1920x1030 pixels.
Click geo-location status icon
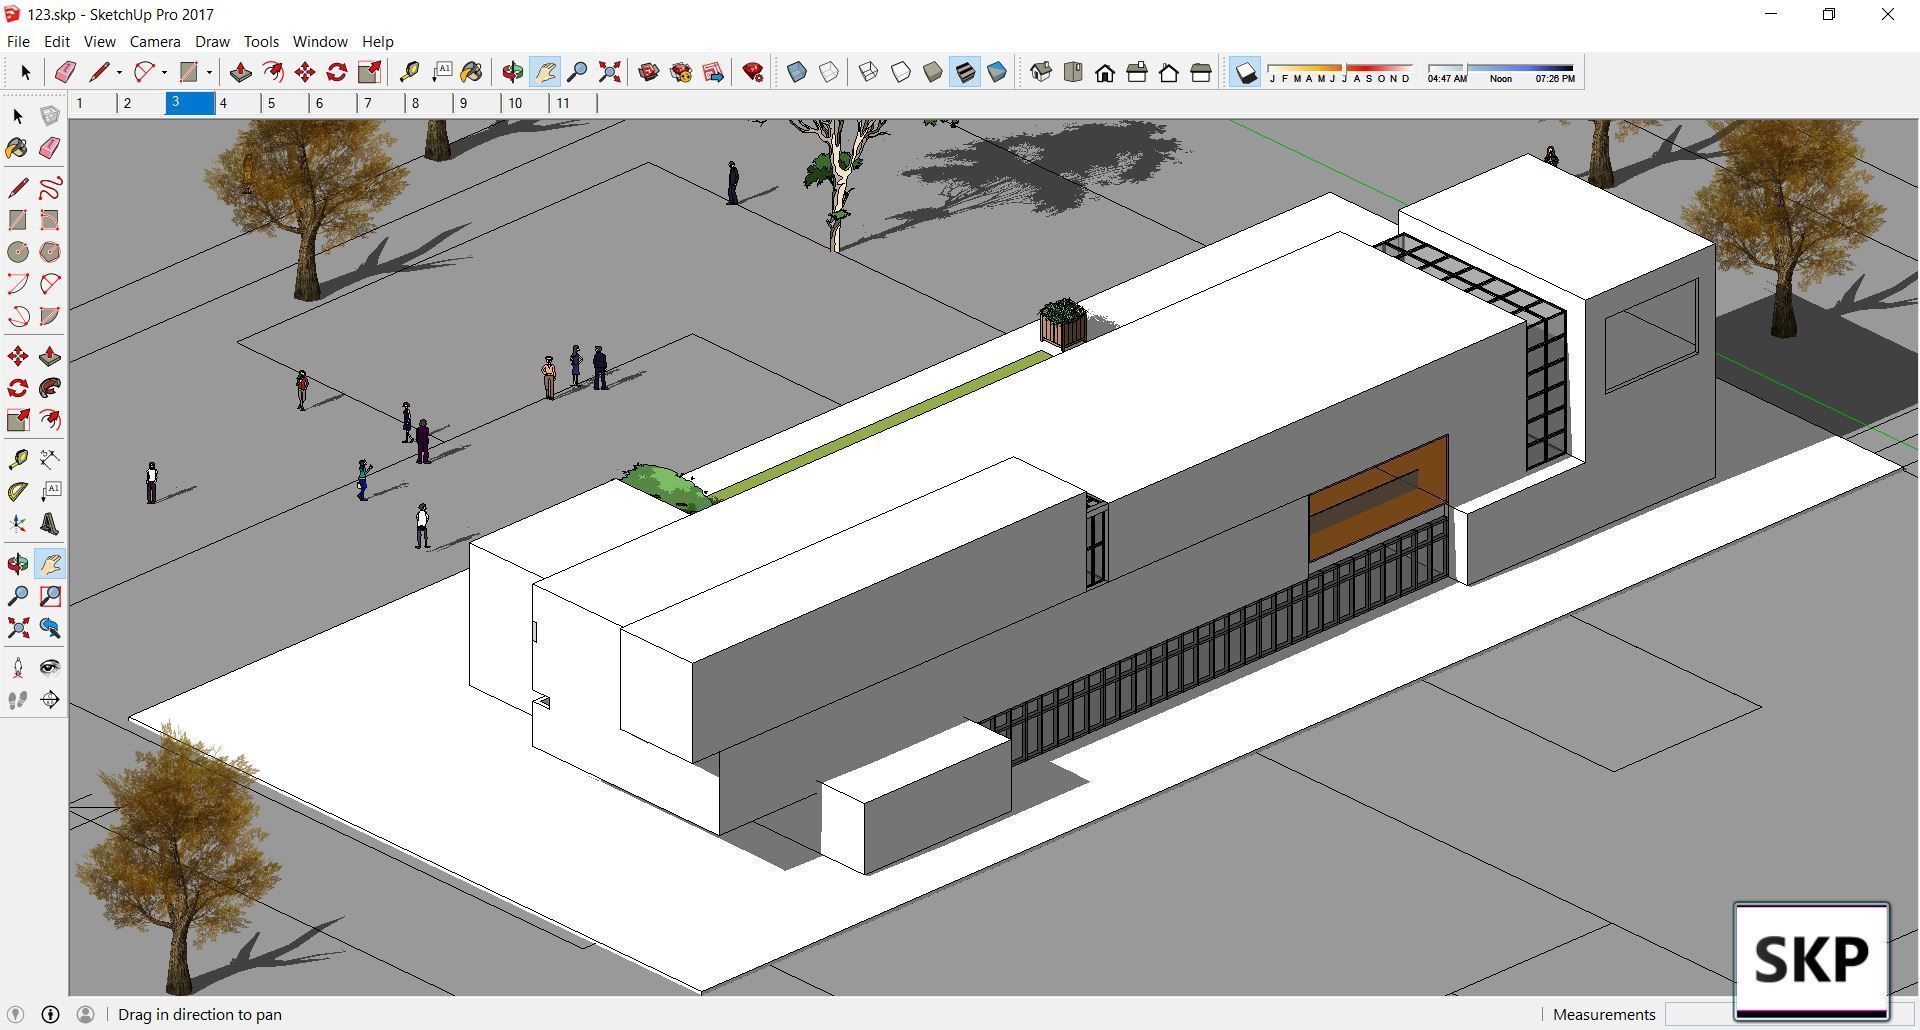click(15, 1014)
